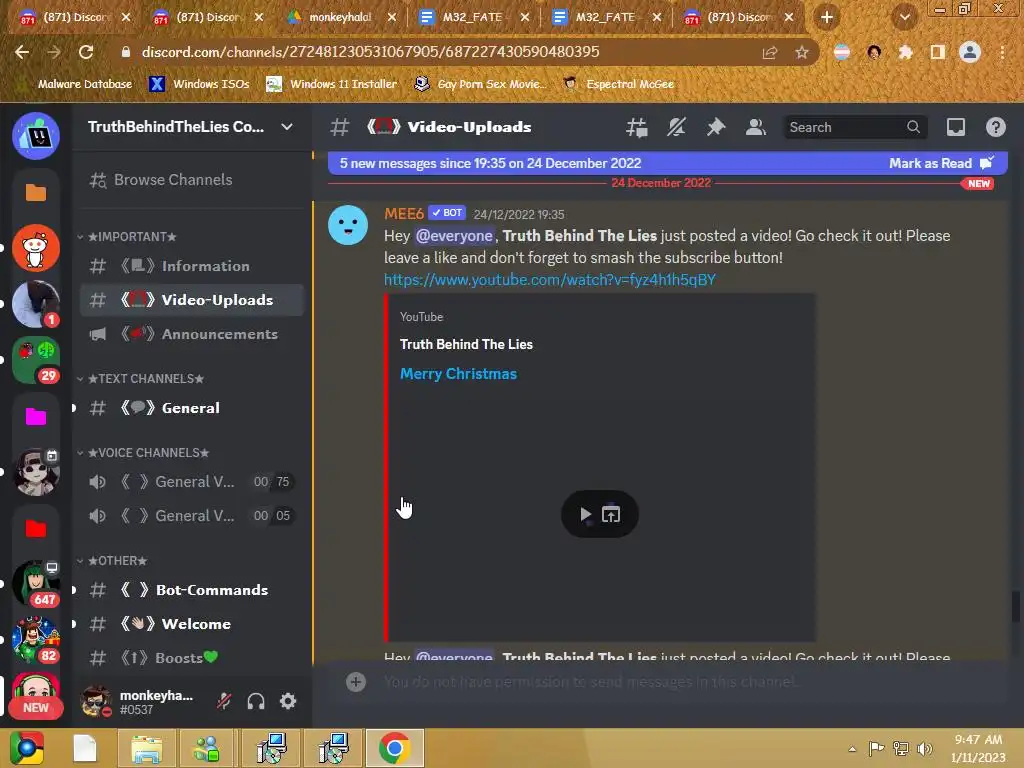Open Windows ISOs bookmark
1024x768 pixels.
coord(200,84)
